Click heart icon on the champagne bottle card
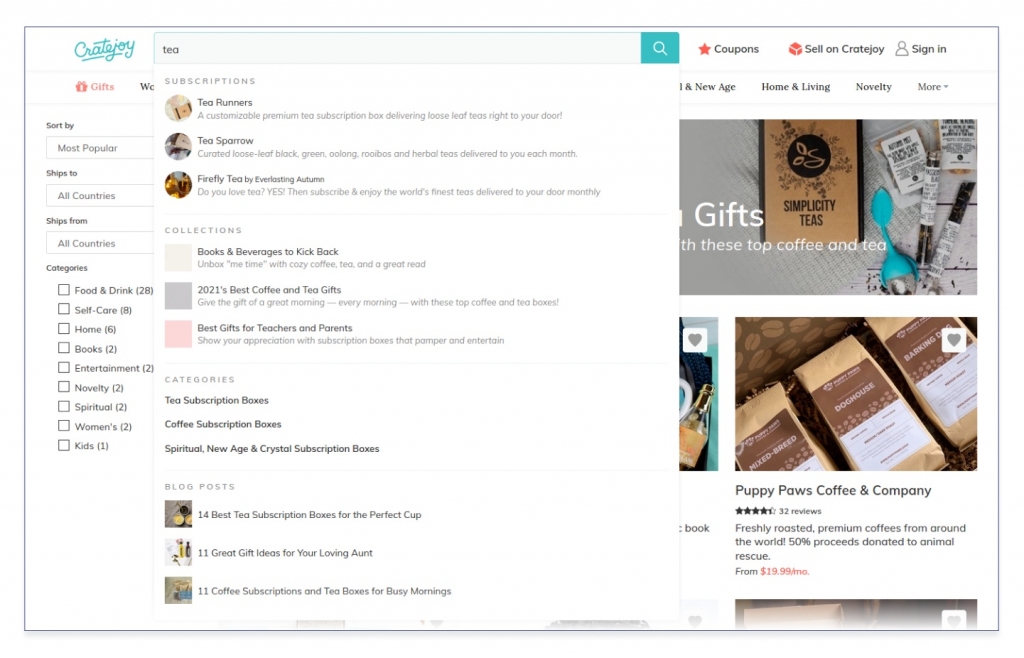Screen dimensions: 1024x658 tap(695, 339)
